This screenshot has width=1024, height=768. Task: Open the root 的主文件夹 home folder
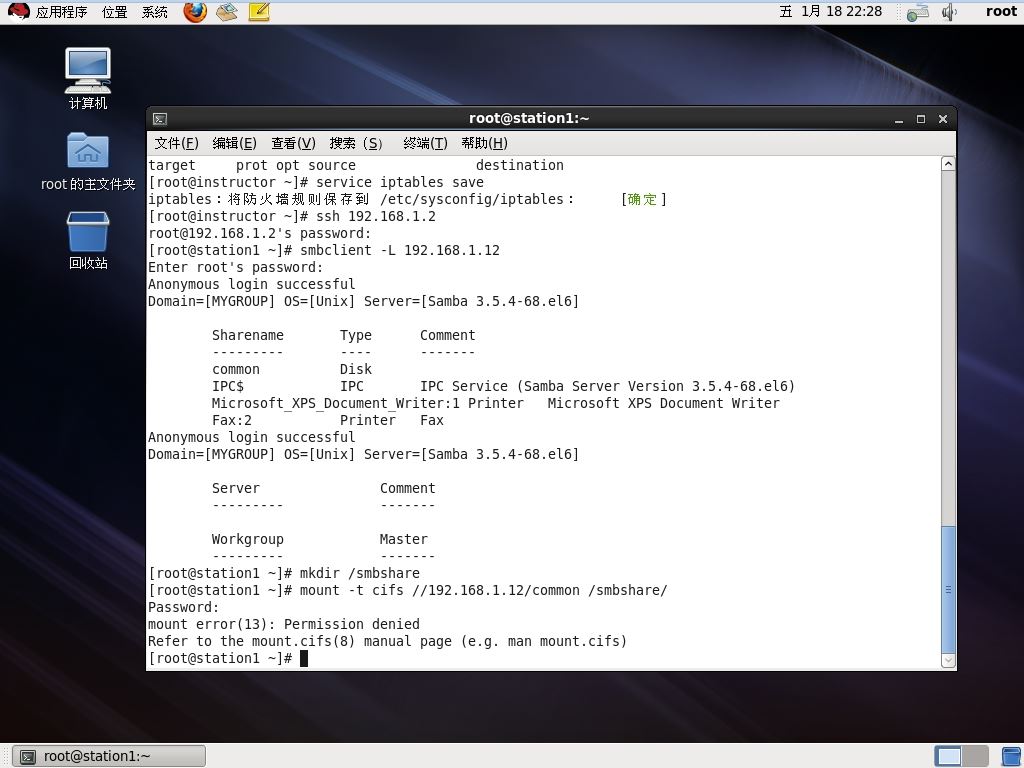[88, 162]
